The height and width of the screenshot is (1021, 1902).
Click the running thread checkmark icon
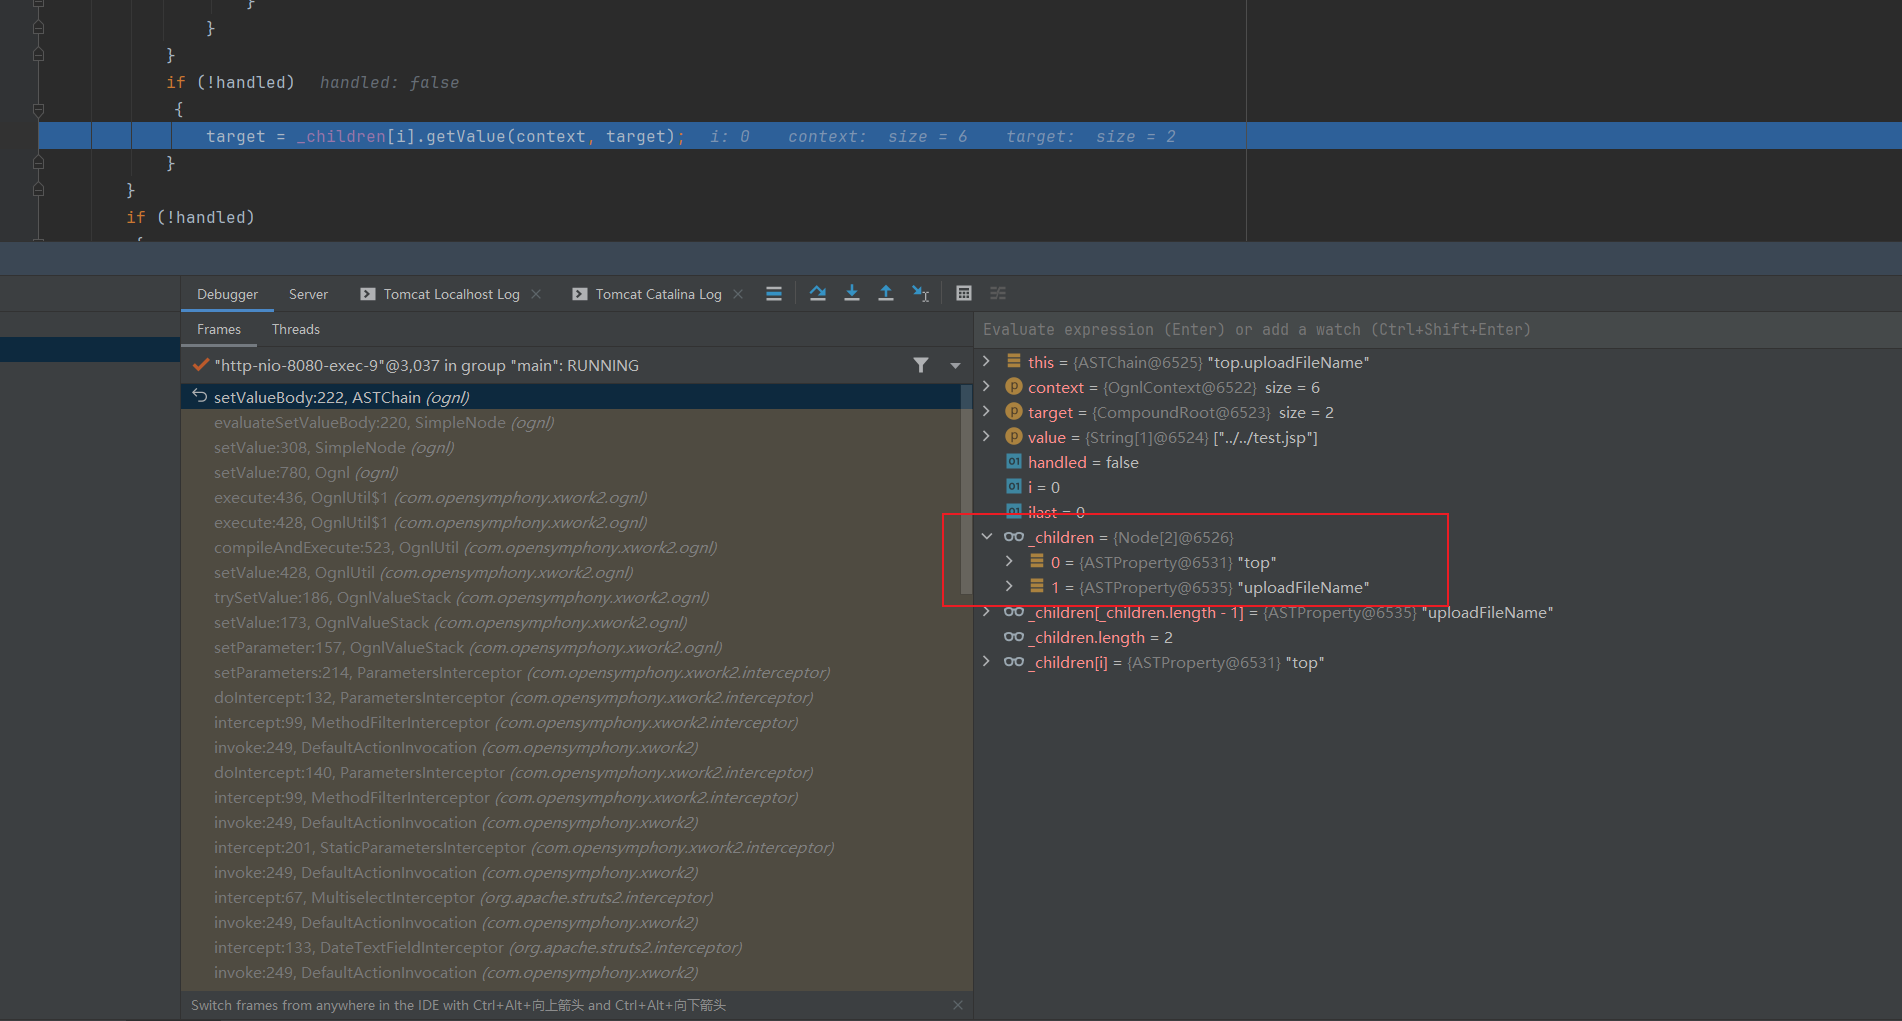pyautogui.click(x=201, y=365)
